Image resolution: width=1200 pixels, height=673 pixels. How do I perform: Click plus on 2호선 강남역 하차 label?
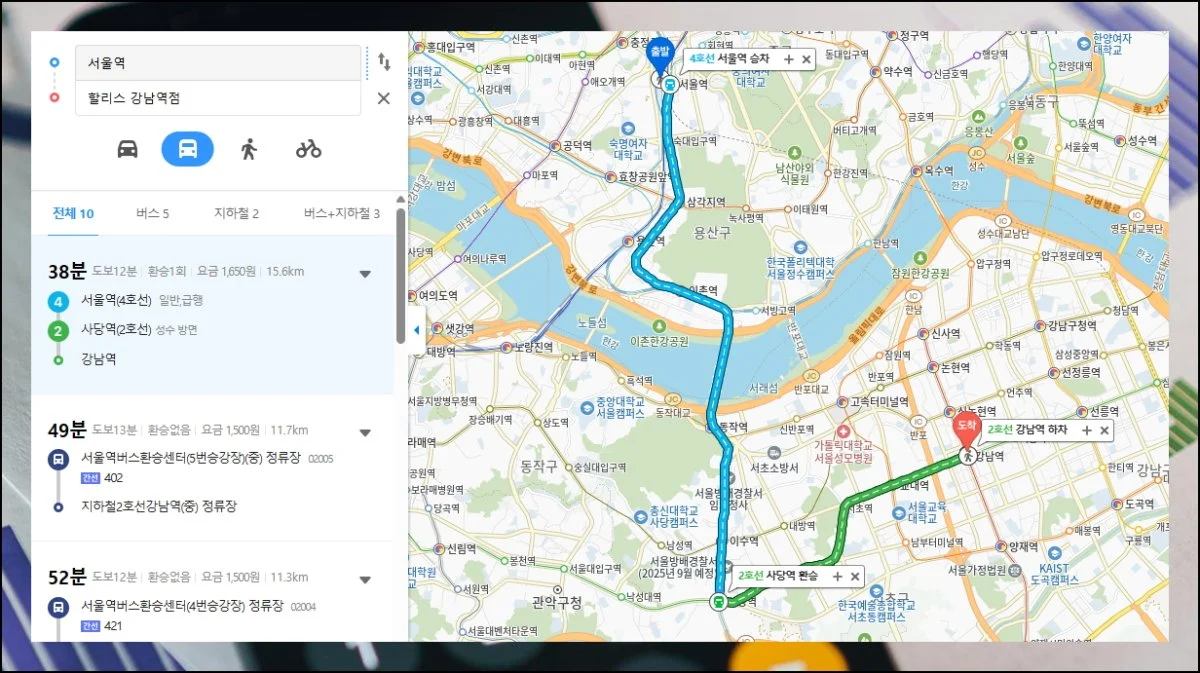click(1086, 430)
